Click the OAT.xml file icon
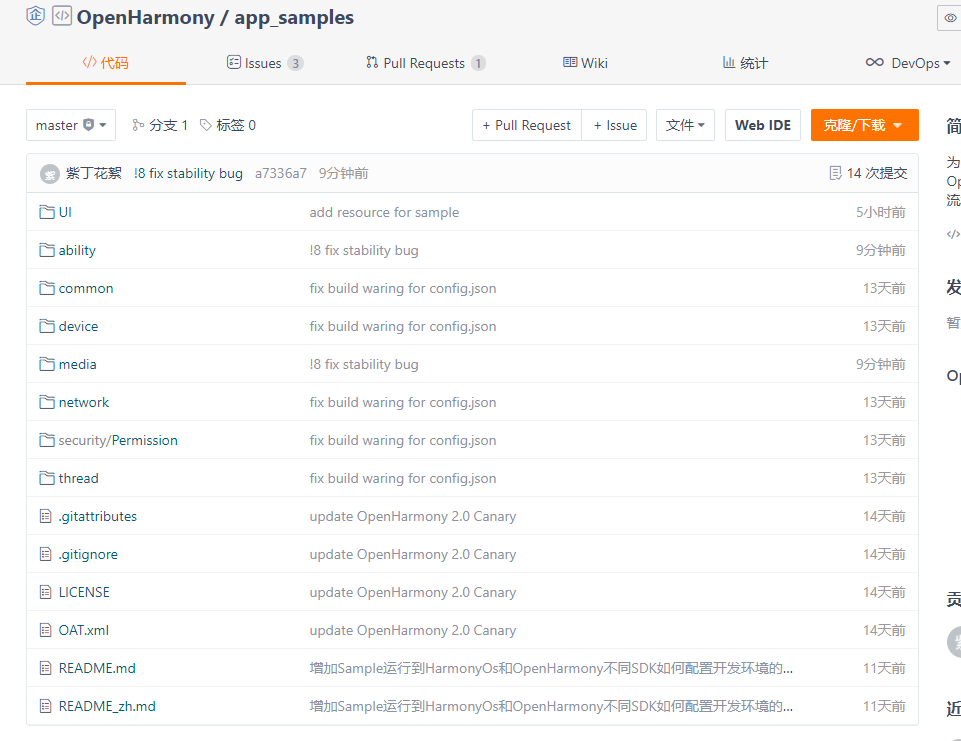This screenshot has height=741, width=961. click(x=45, y=630)
